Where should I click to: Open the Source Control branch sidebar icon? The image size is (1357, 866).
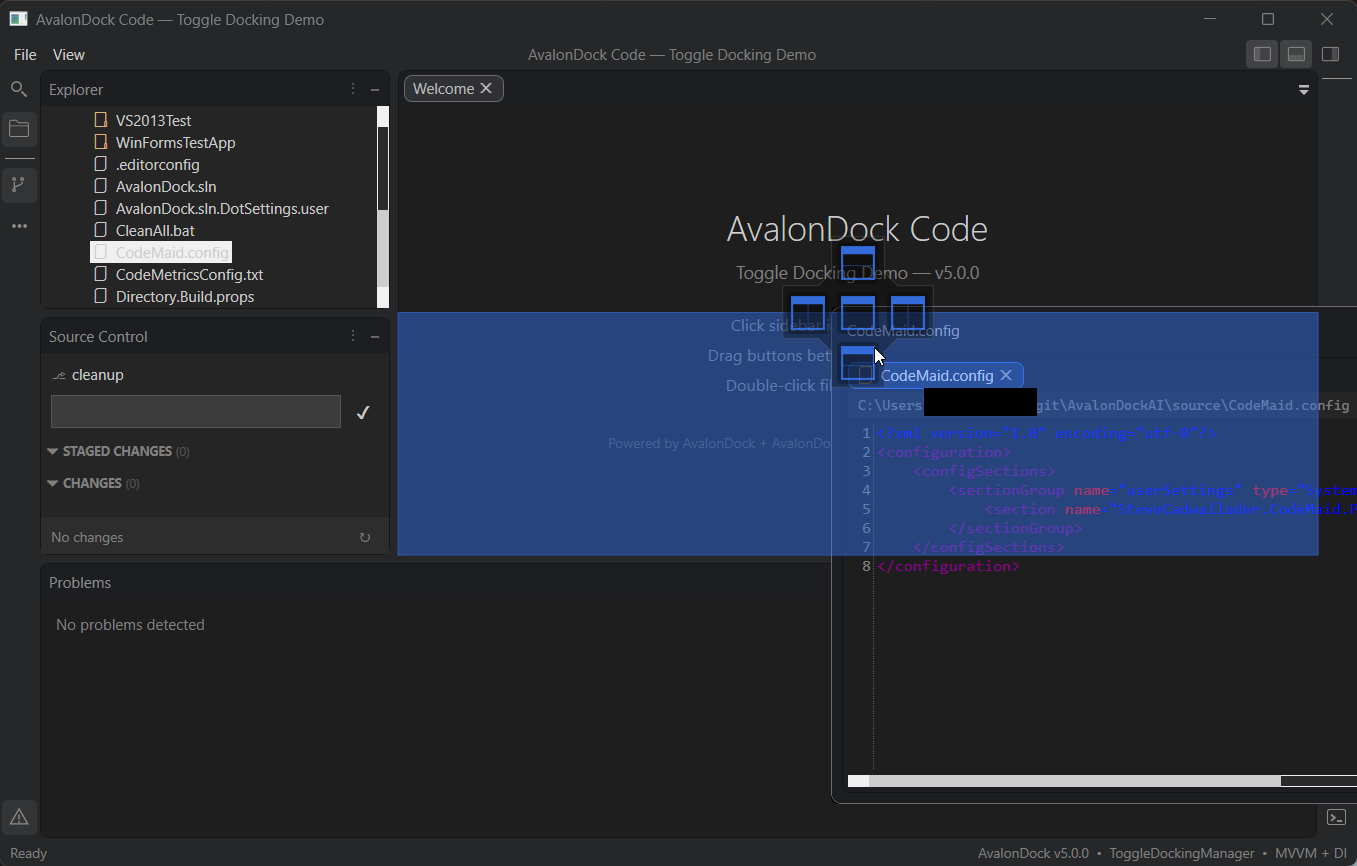18,185
